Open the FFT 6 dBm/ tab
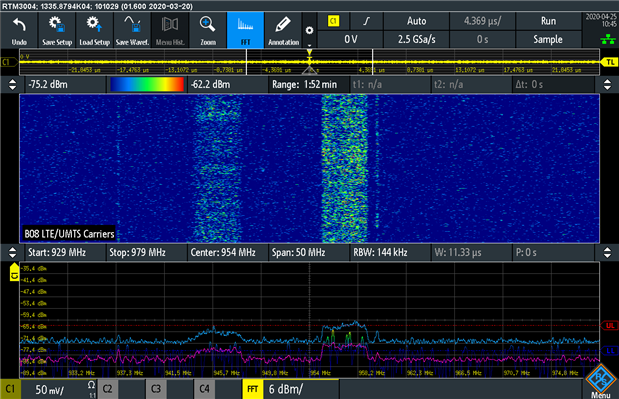The height and width of the screenshot is (399, 619). pyautogui.click(x=290, y=389)
